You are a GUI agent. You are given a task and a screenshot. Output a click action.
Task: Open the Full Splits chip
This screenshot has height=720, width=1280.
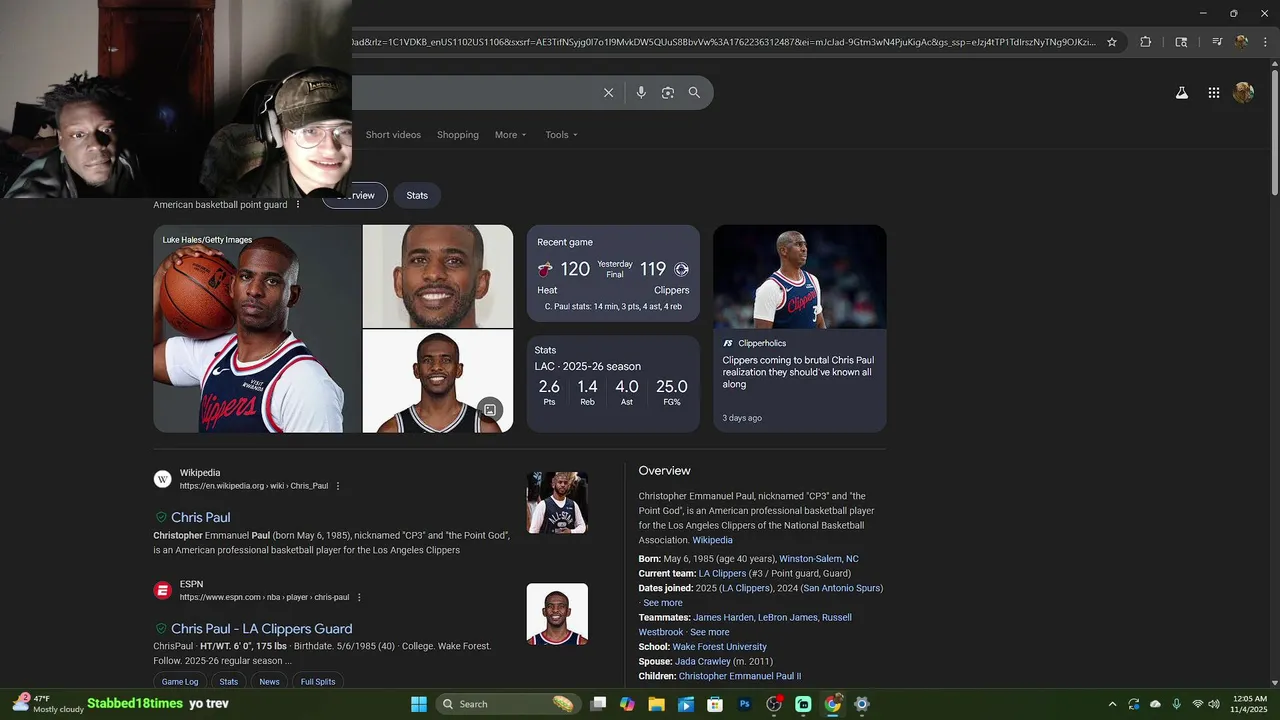tap(318, 681)
